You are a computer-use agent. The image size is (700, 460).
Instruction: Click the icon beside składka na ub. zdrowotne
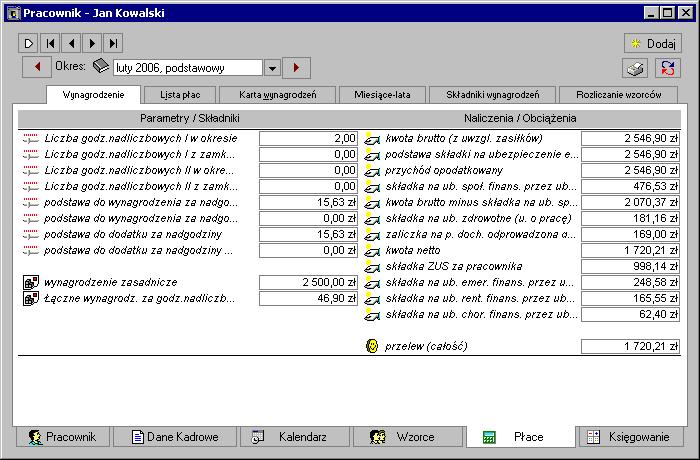(x=371, y=218)
